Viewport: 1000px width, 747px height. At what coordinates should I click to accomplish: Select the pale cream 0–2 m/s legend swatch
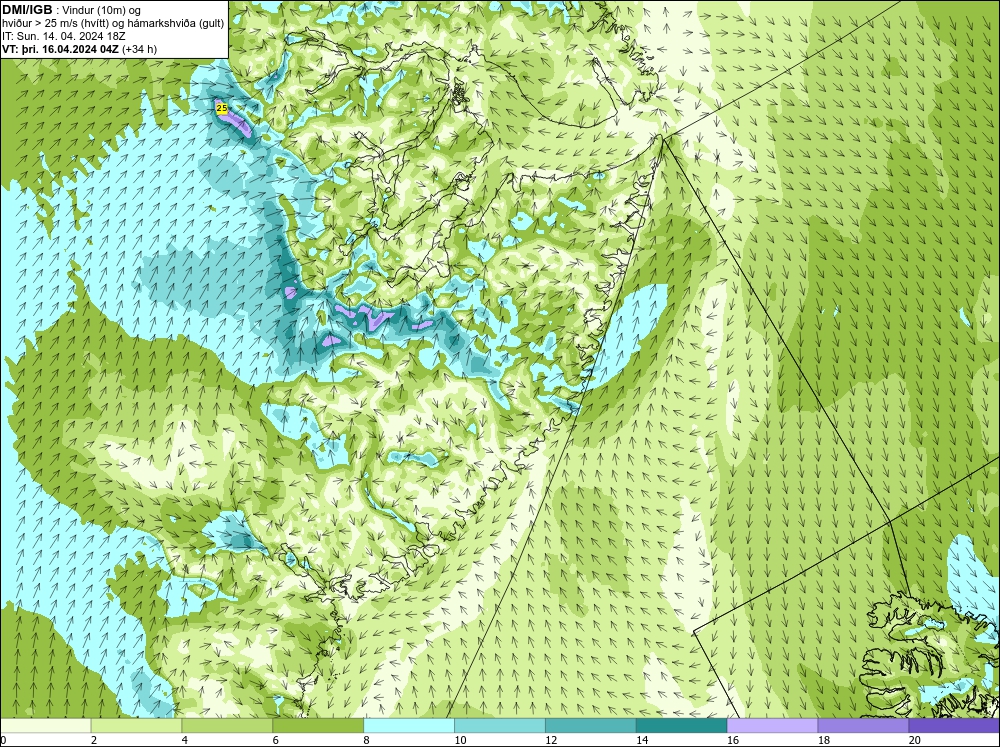pyautogui.click(x=46, y=726)
